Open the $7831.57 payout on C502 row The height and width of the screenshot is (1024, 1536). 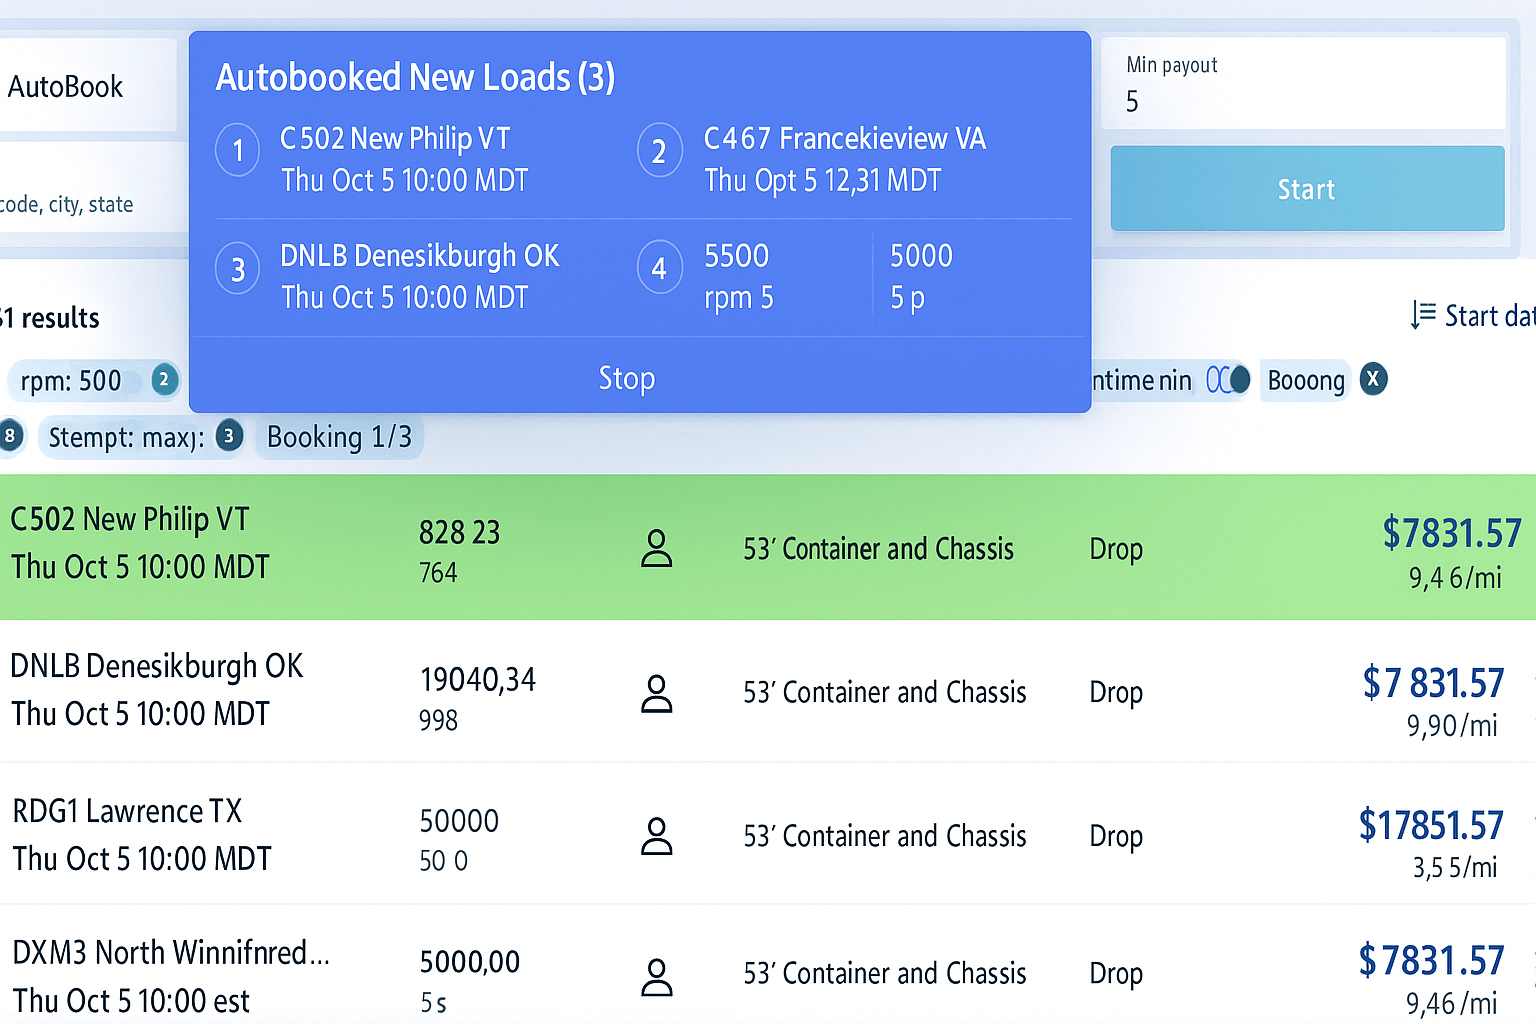[1452, 533]
